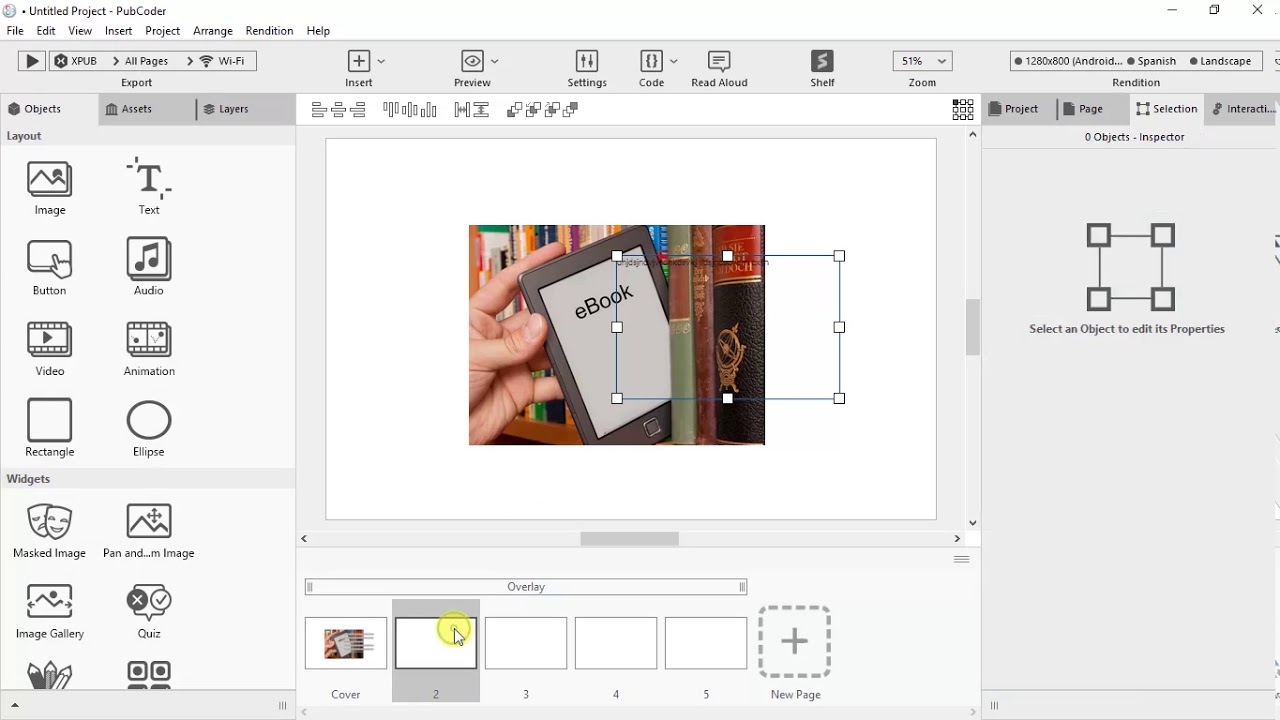The image size is (1280, 720).
Task: Open the Arrange menu
Action: (x=212, y=31)
